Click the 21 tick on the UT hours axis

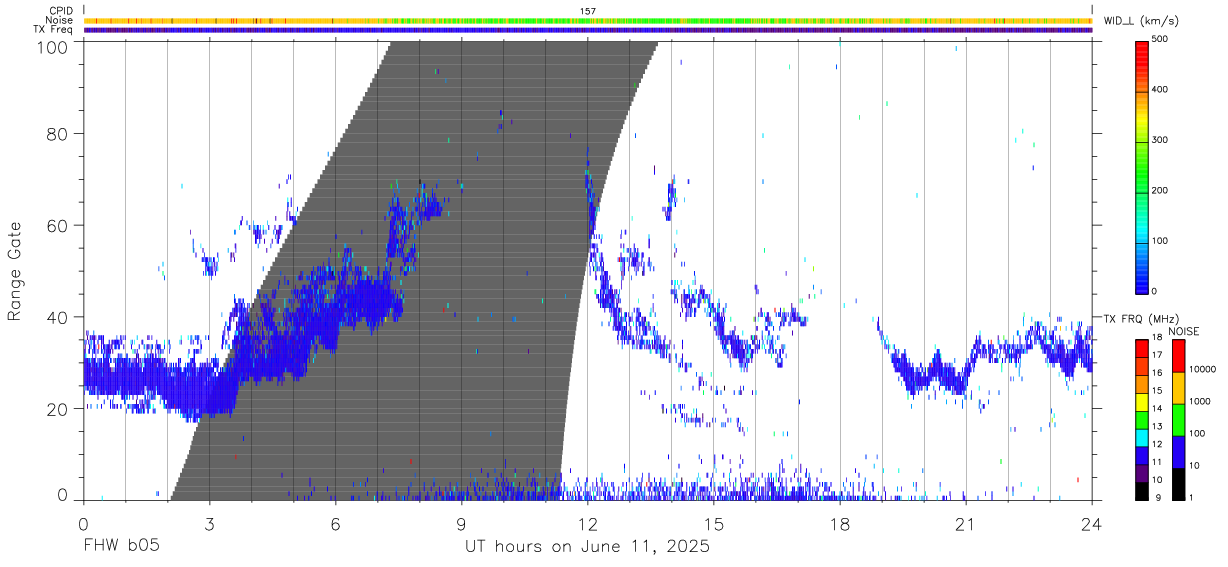click(965, 524)
